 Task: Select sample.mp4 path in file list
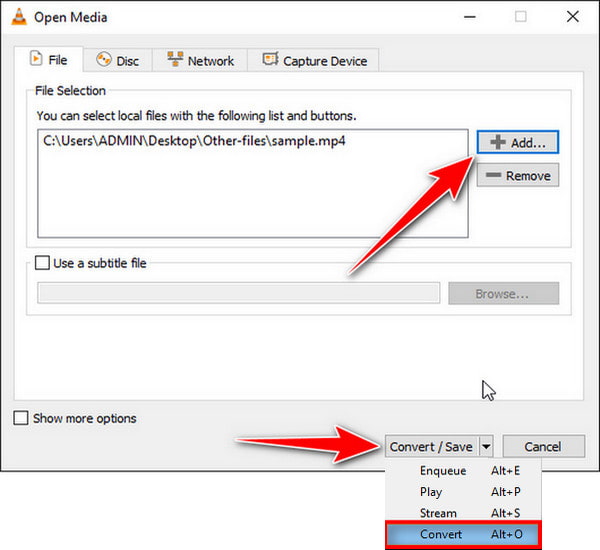coord(194,141)
